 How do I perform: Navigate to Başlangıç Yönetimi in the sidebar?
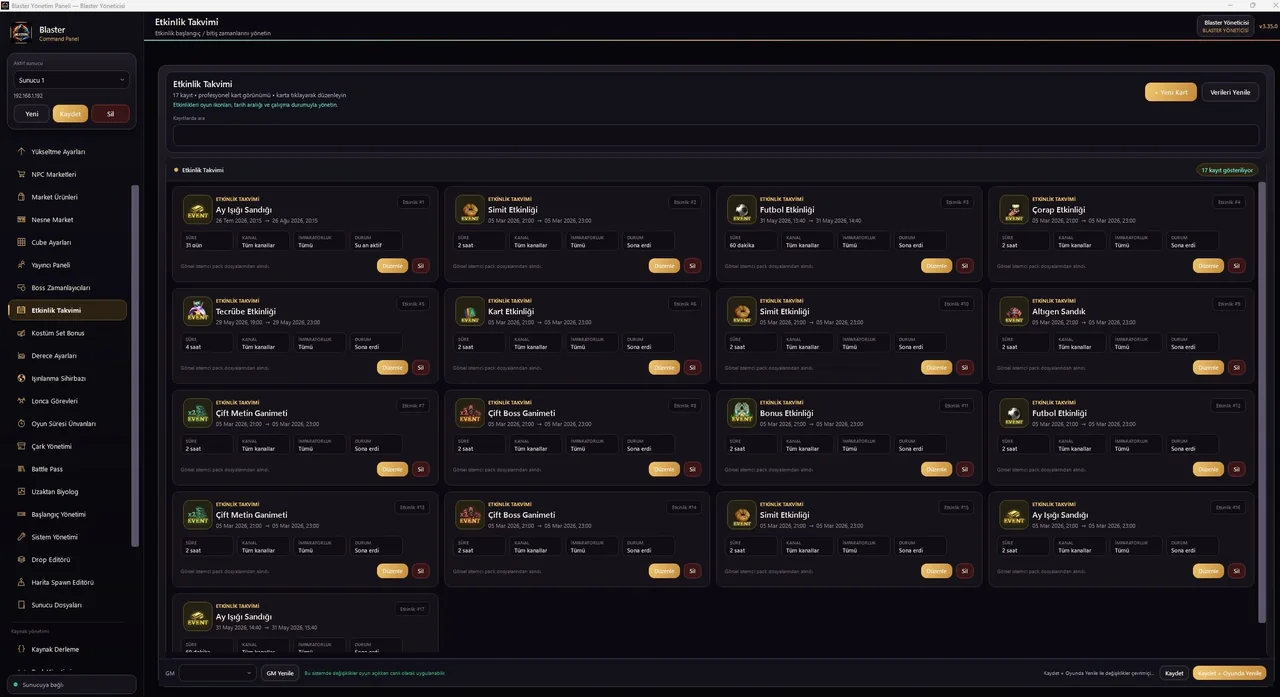pos(67,514)
